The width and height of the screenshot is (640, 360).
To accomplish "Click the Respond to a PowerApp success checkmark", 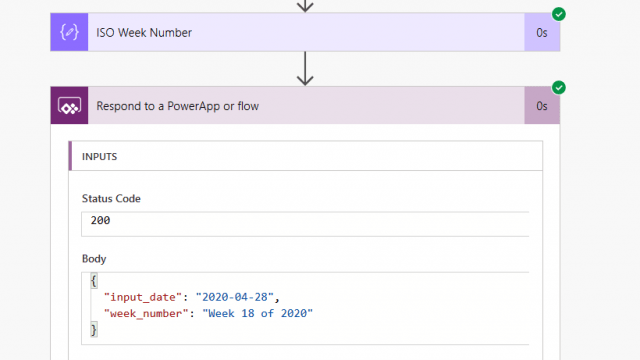I will 559,88.
